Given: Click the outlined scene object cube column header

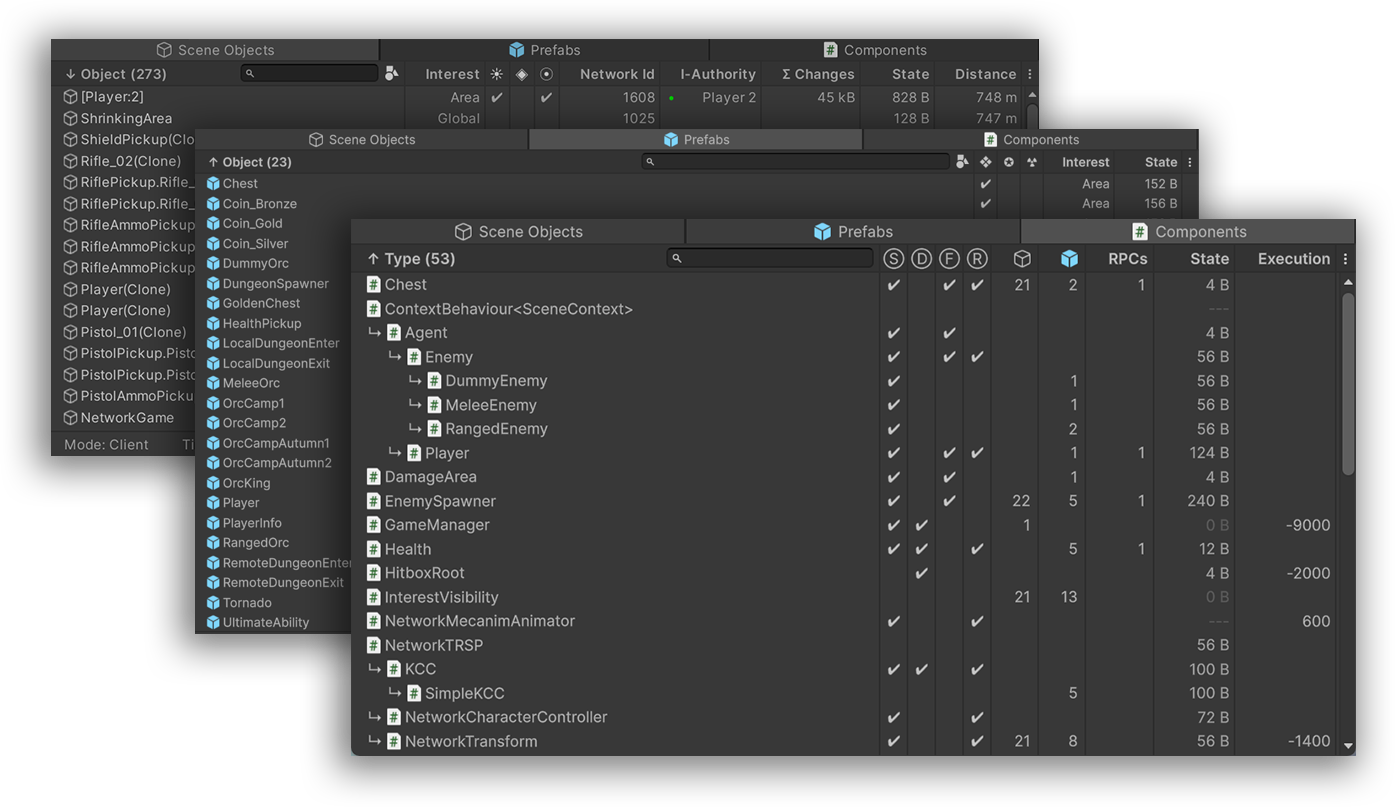Looking at the screenshot, I should tap(1022, 259).
